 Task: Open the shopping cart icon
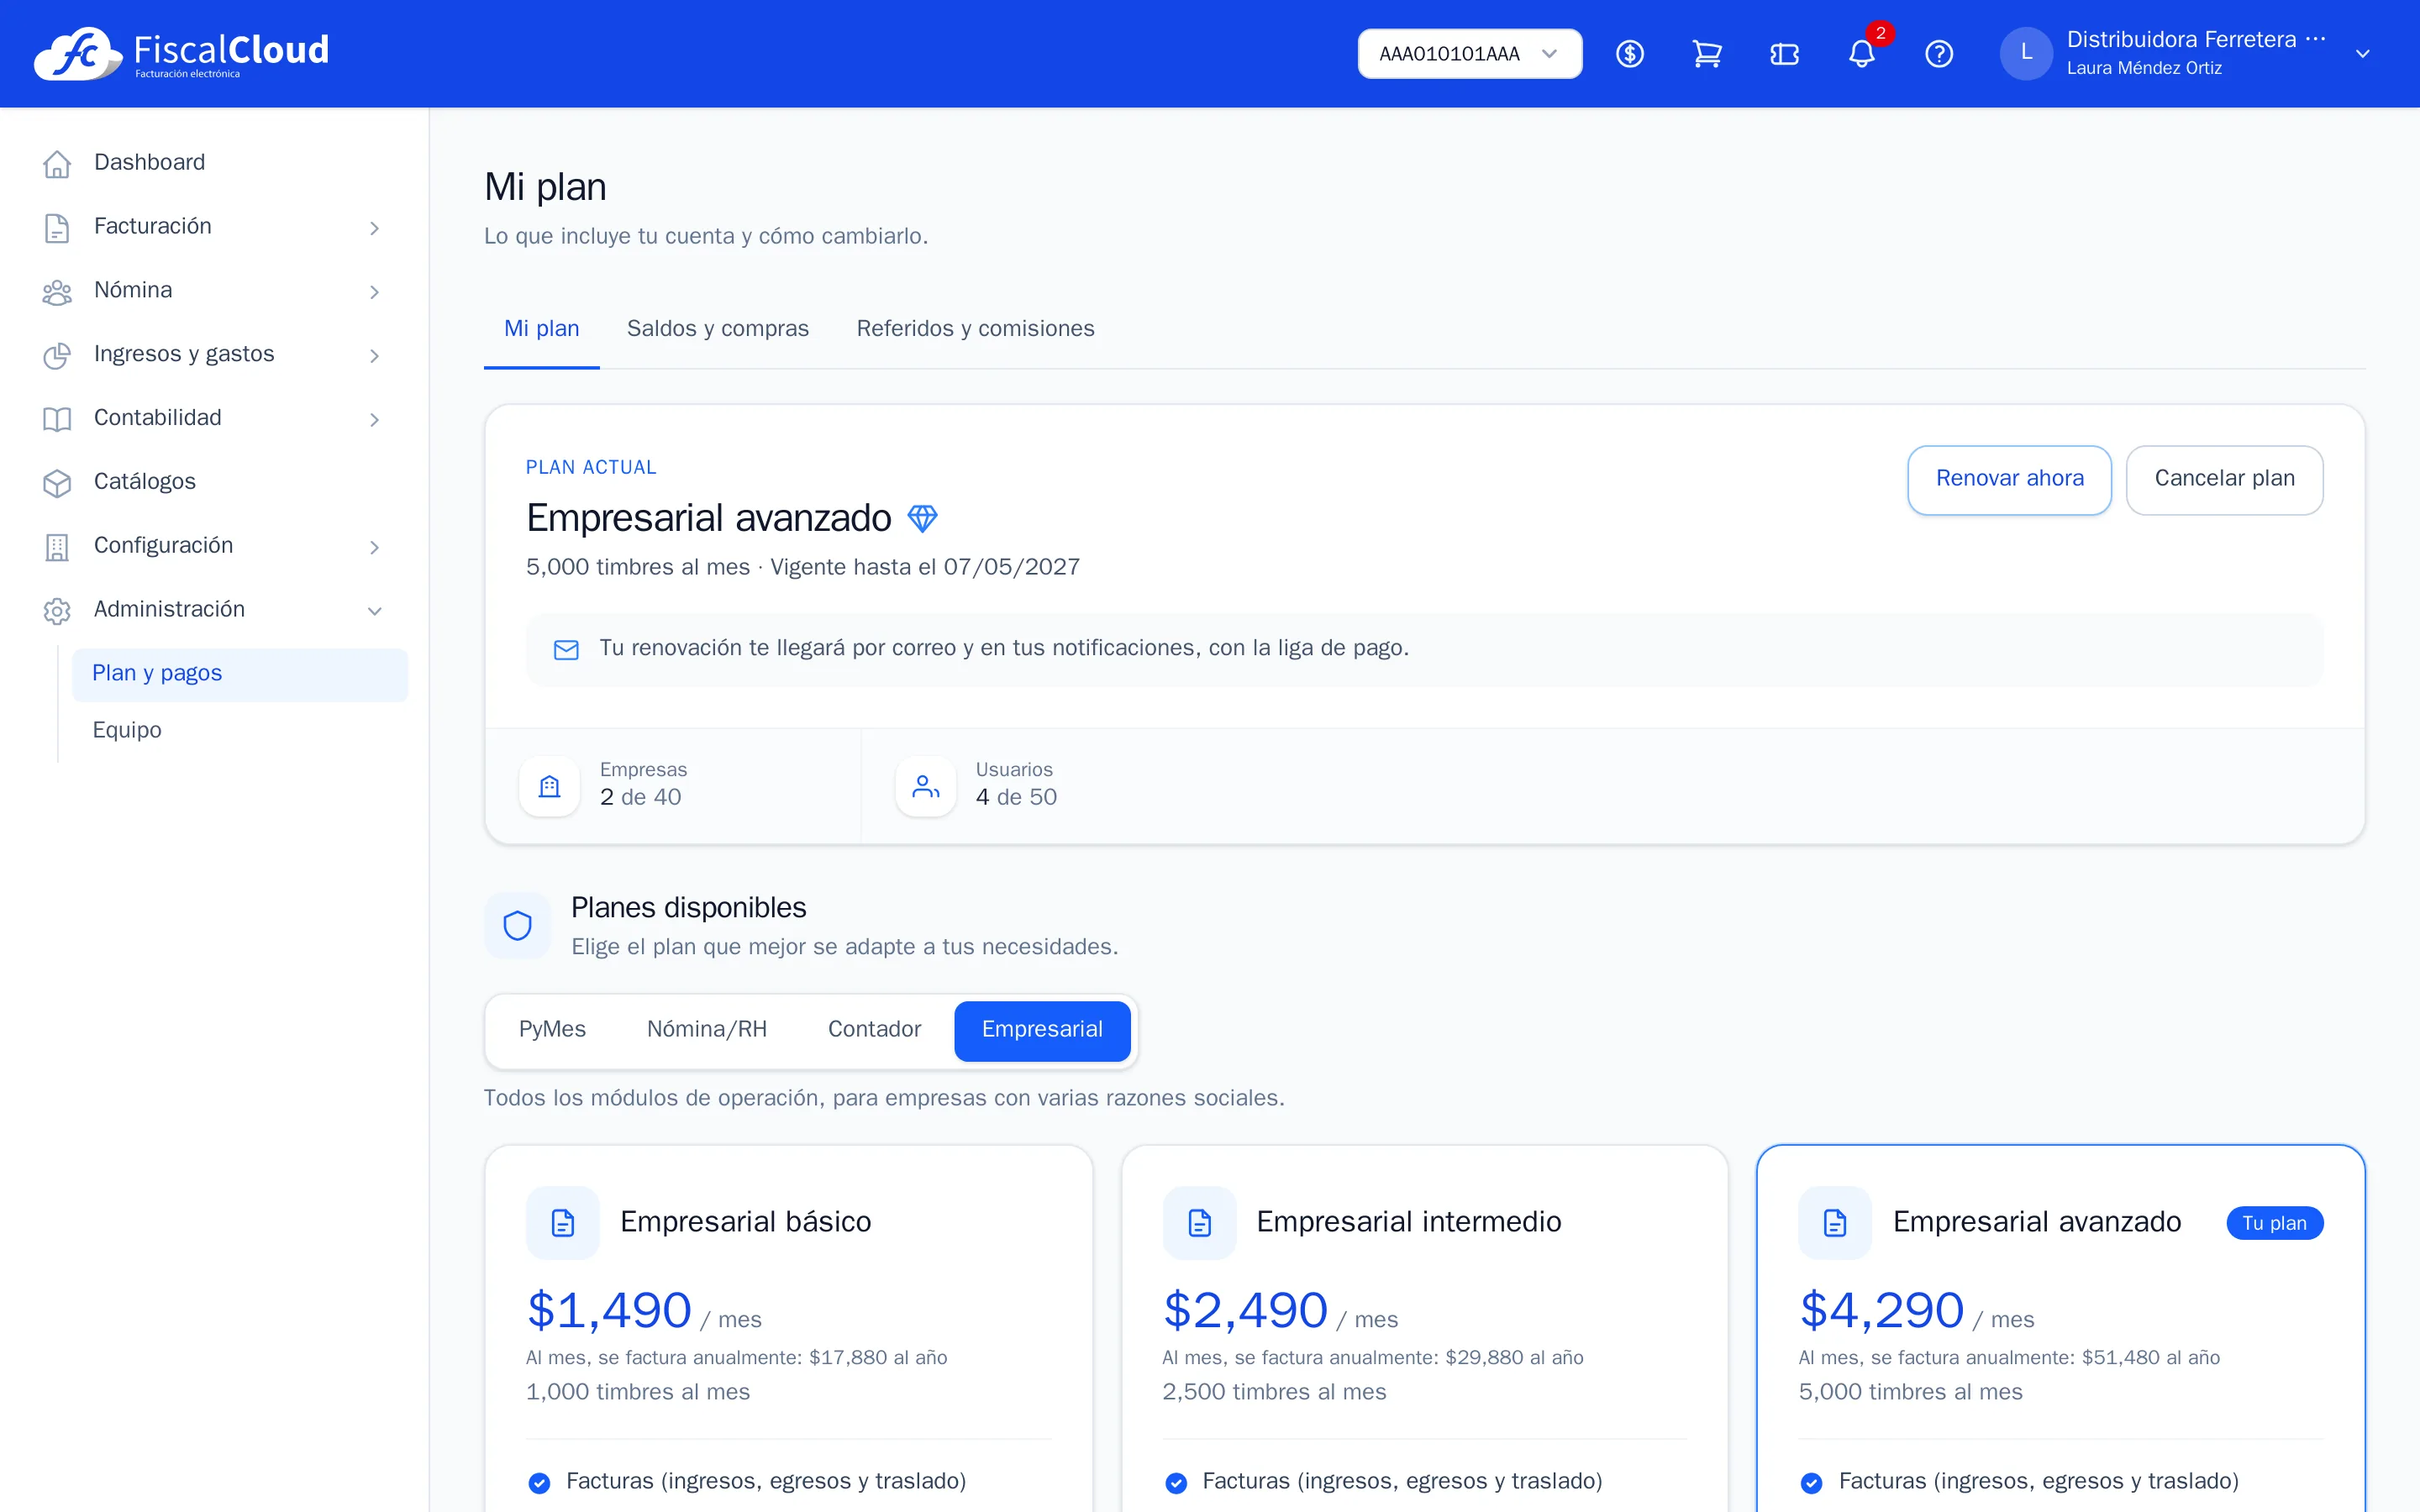[1707, 54]
